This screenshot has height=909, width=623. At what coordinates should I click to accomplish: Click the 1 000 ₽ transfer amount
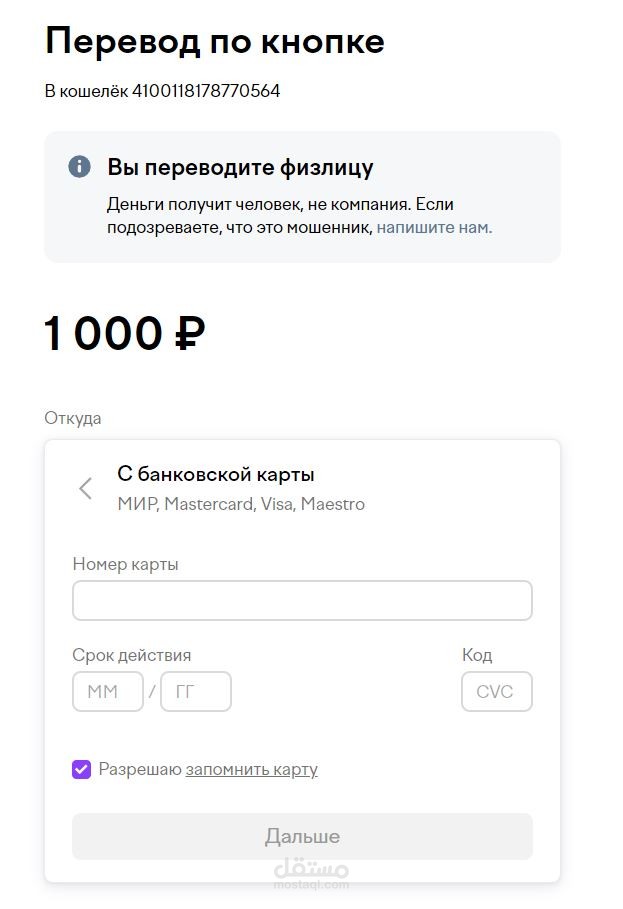(124, 334)
